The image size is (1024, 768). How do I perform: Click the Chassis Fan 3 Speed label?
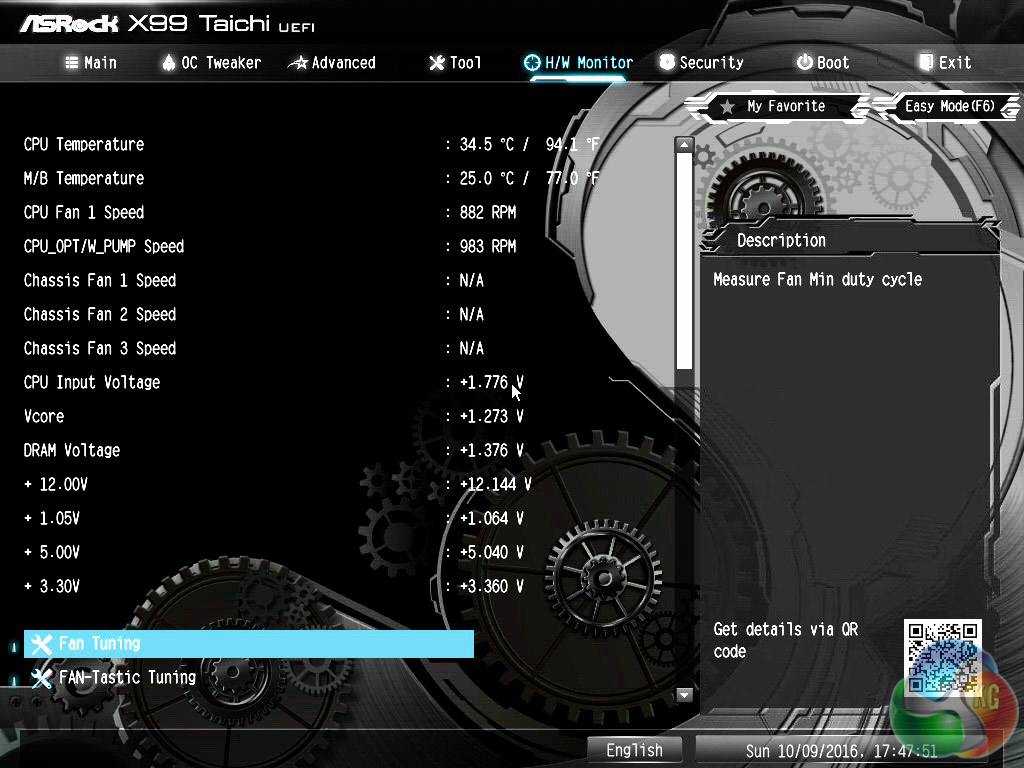point(100,348)
